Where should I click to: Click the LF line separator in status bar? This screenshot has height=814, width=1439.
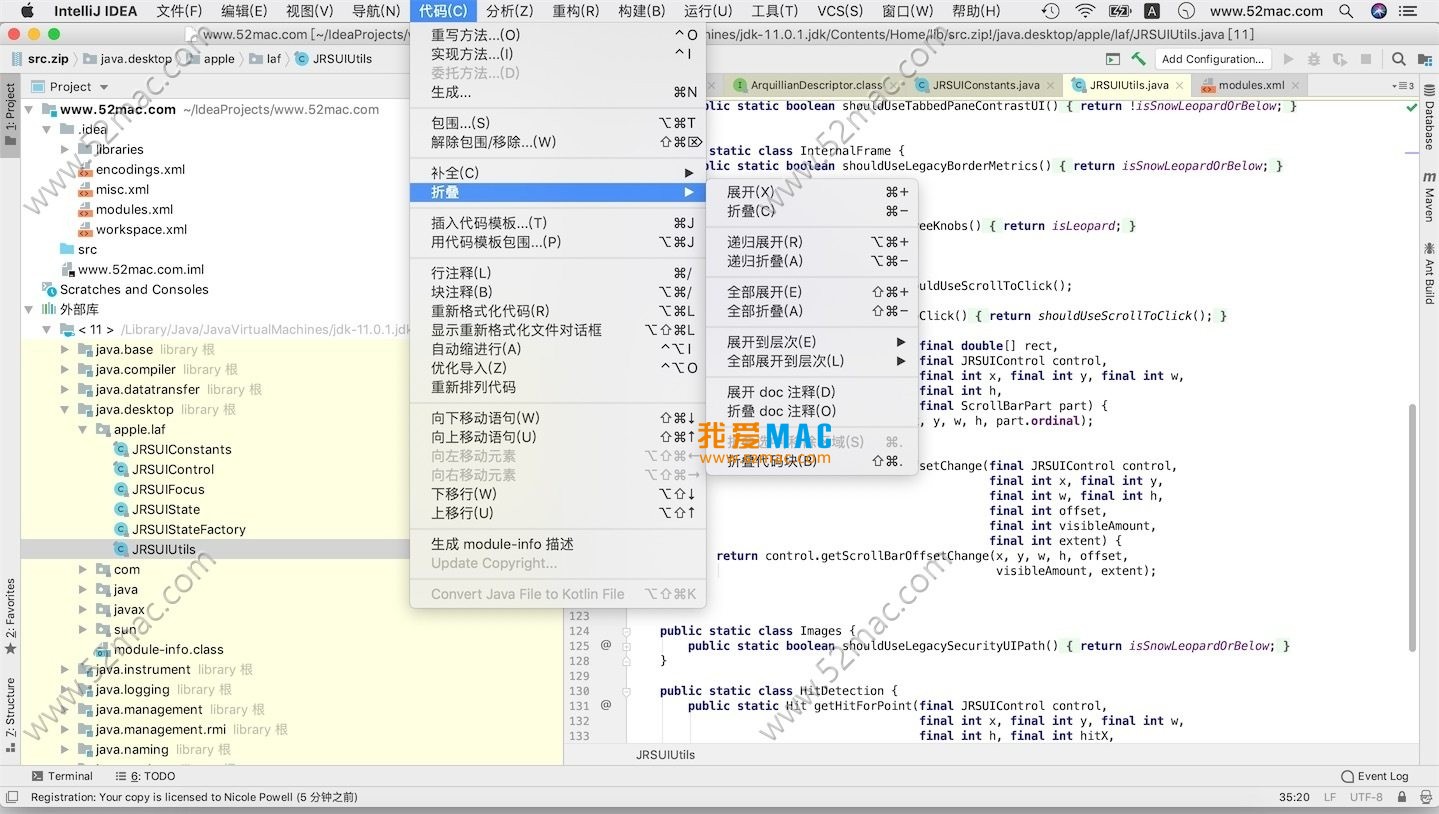pyautogui.click(x=1330, y=797)
